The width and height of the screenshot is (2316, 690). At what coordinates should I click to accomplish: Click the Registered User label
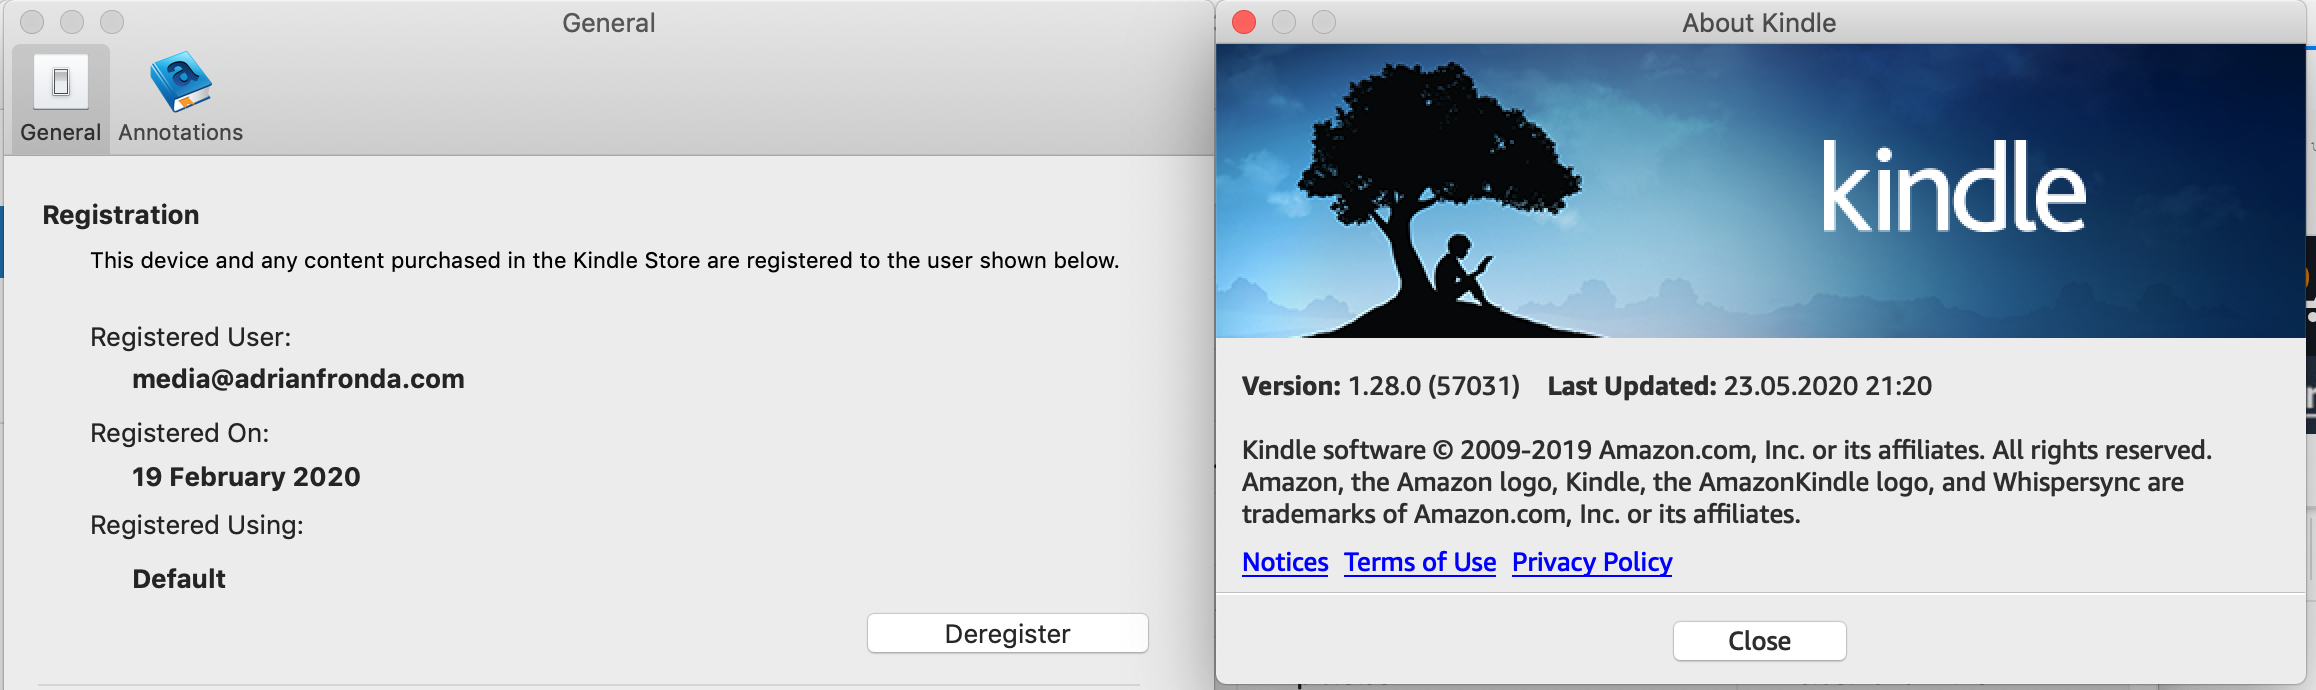pyautogui.click(x=191, y=337)
